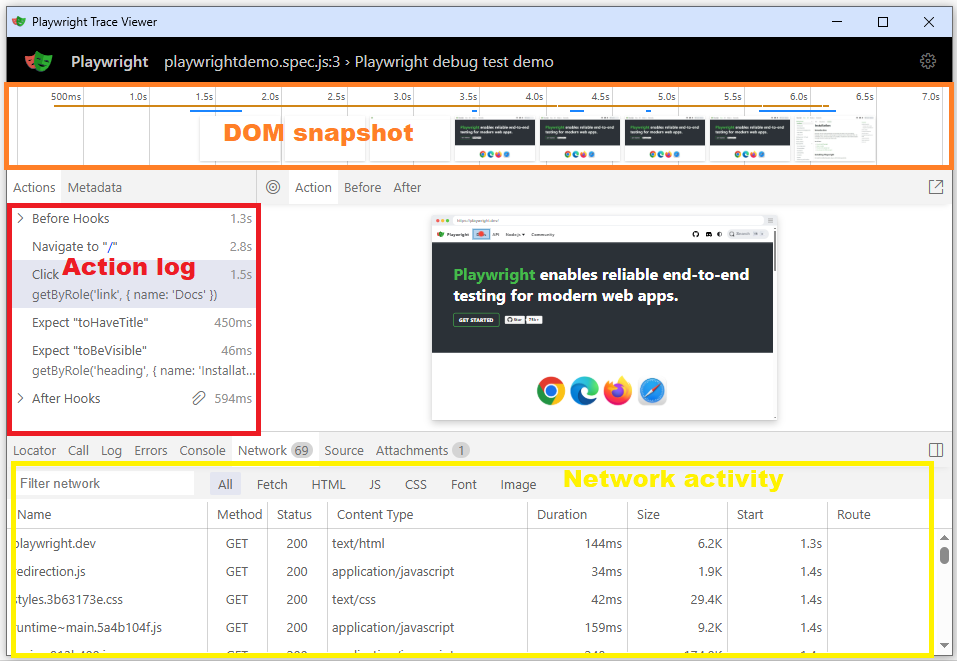Click Playwright icon in window title bar
The height and width of the screenshot is (661, 957).
tap(19, 21)
